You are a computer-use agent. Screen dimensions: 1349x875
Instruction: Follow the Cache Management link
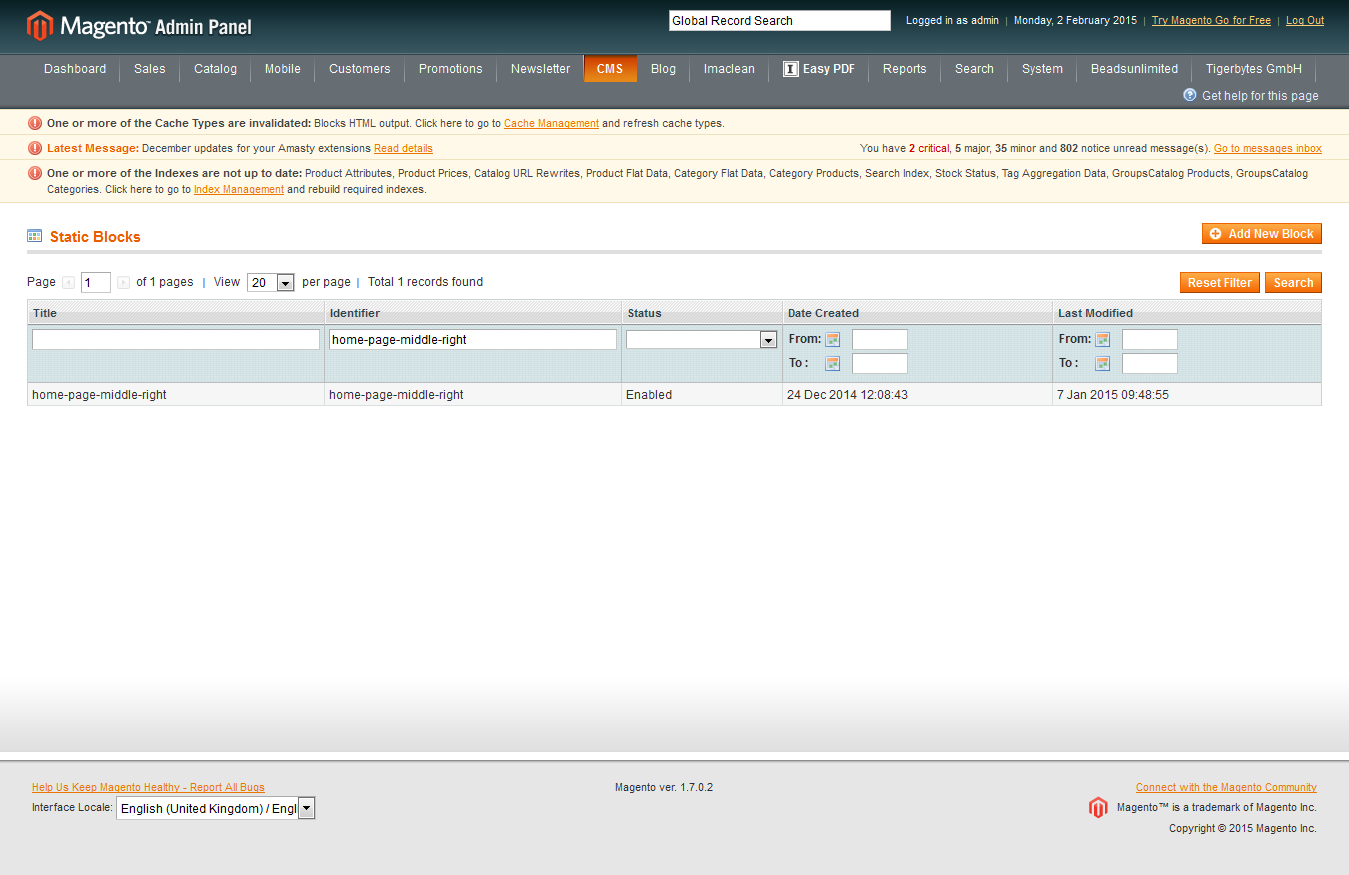551,124
